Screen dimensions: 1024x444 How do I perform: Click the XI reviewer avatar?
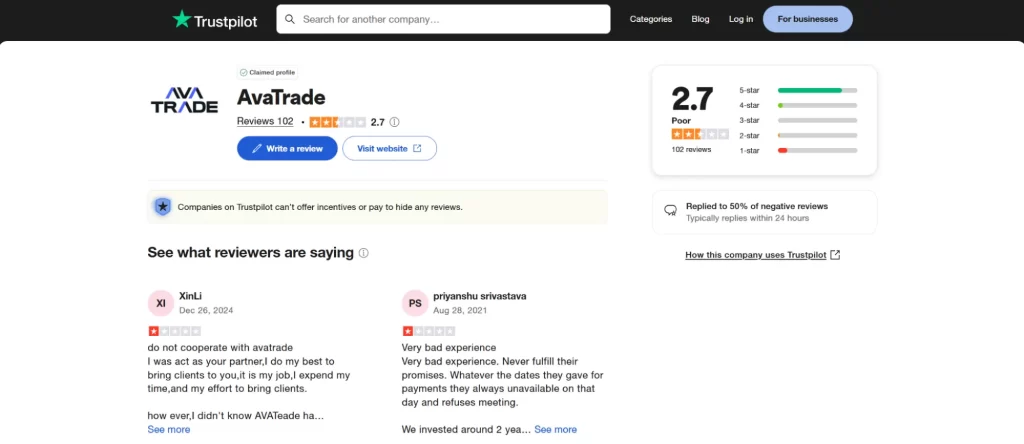(161, 303)
